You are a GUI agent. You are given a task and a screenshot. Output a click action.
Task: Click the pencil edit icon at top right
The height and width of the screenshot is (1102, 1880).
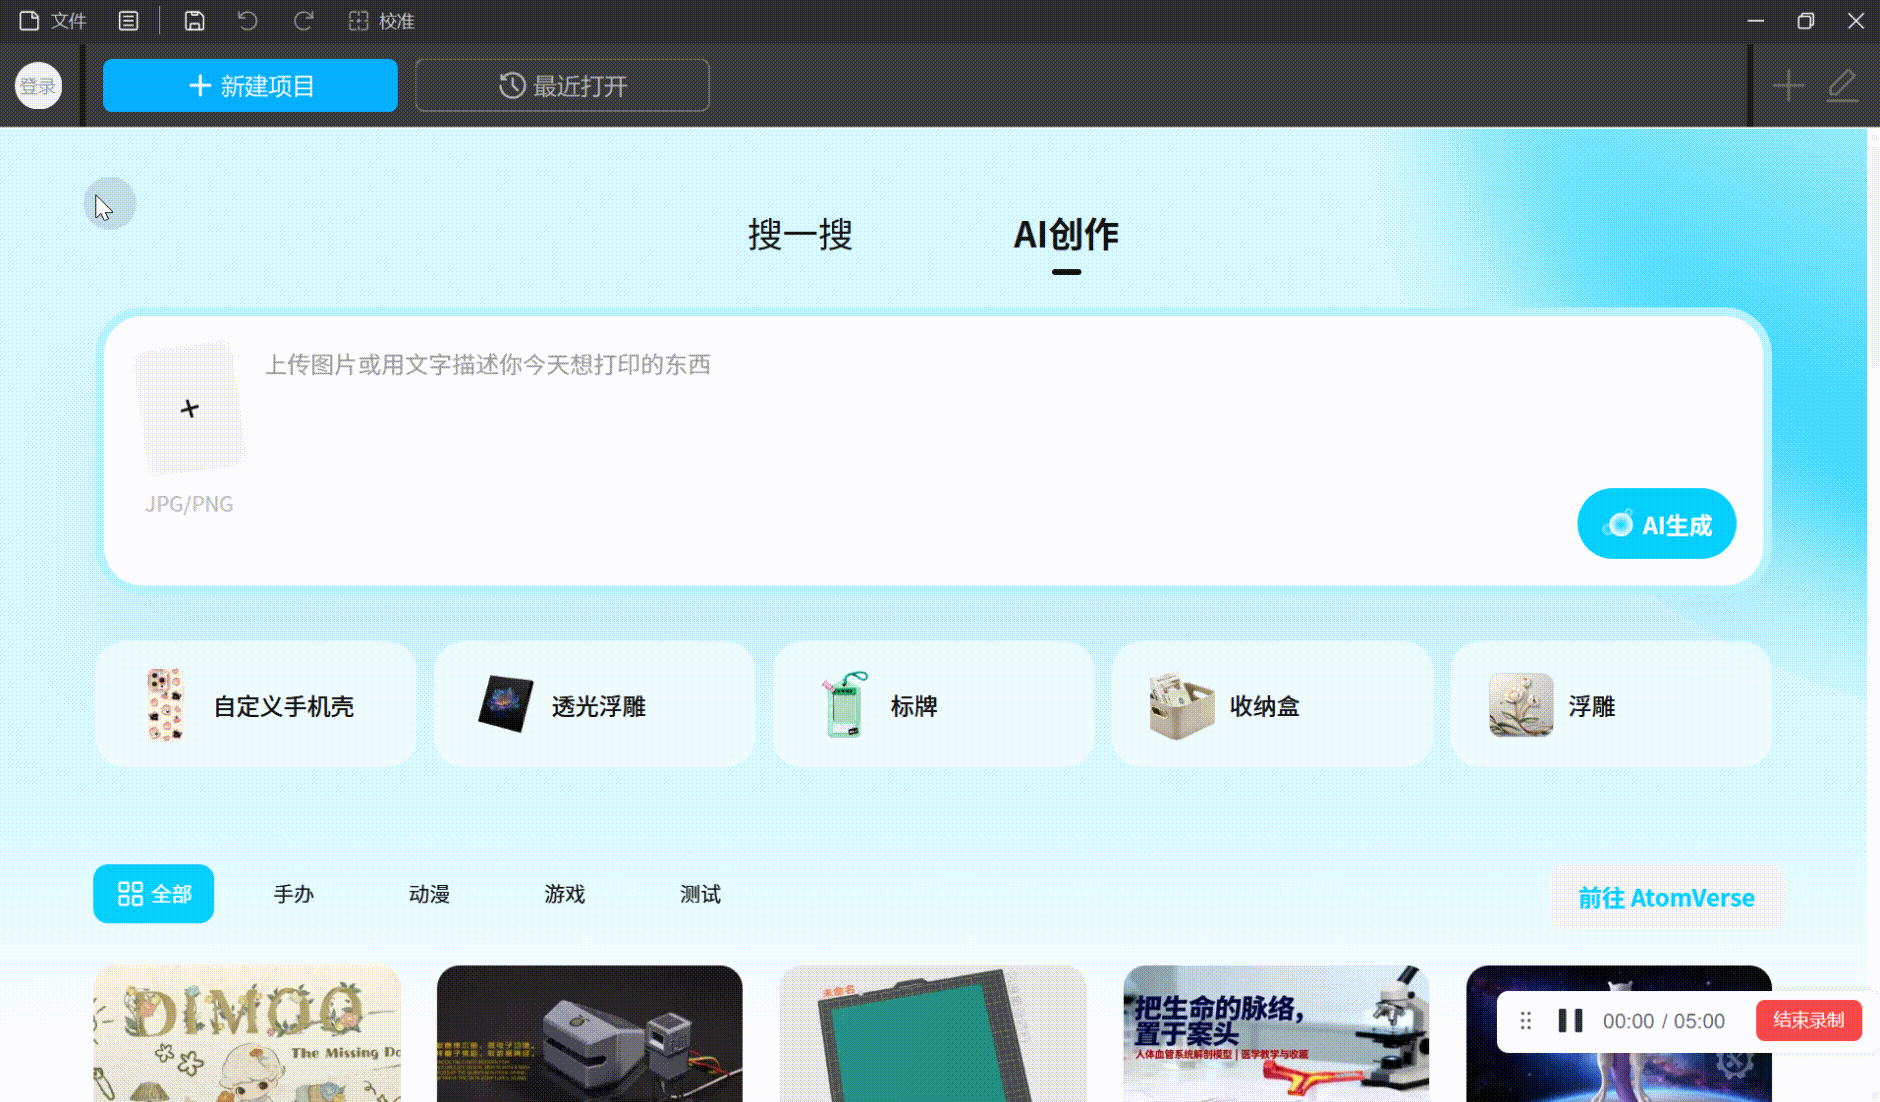1842,86
